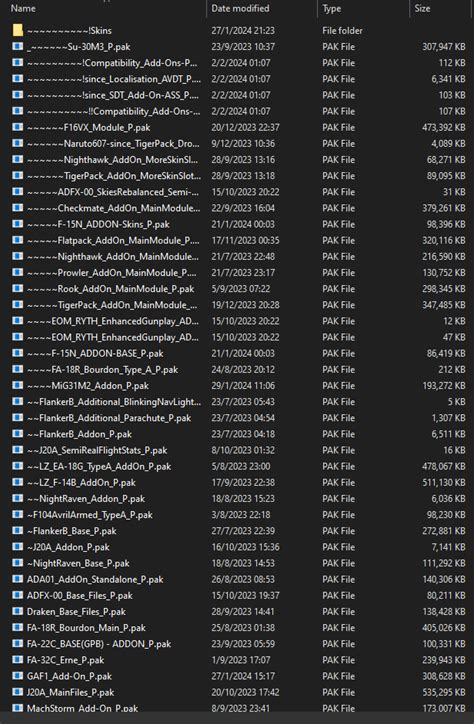This screenshot has height=724, width=474.
Task: Click date 29/1/2024 11:06
Action: click(243, 386)
